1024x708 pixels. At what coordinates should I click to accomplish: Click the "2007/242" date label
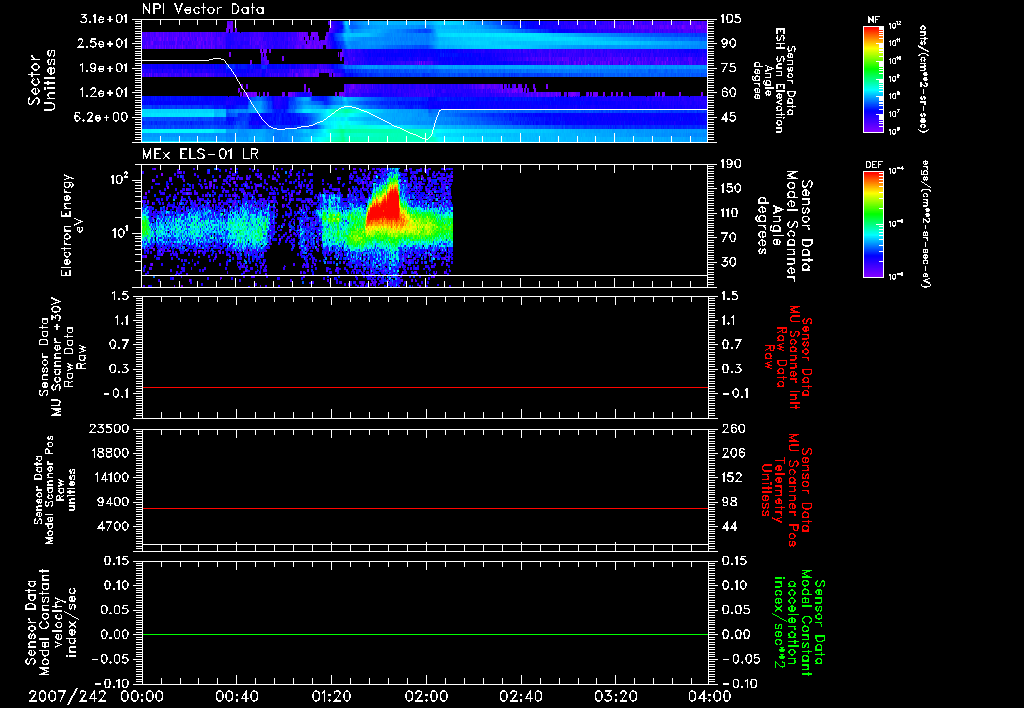point(67,696)
